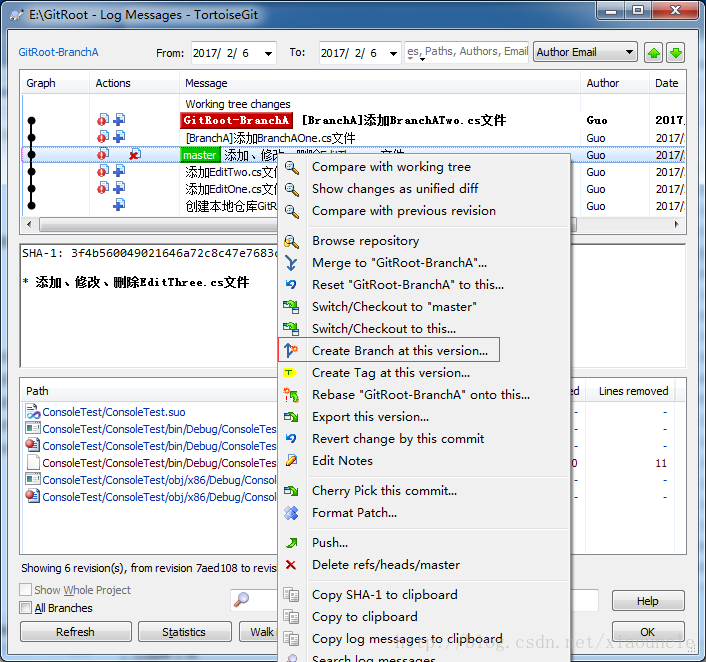706x662 pixels.
Task: Click the green down-arrow navigation icon
Action: (675, 53)
